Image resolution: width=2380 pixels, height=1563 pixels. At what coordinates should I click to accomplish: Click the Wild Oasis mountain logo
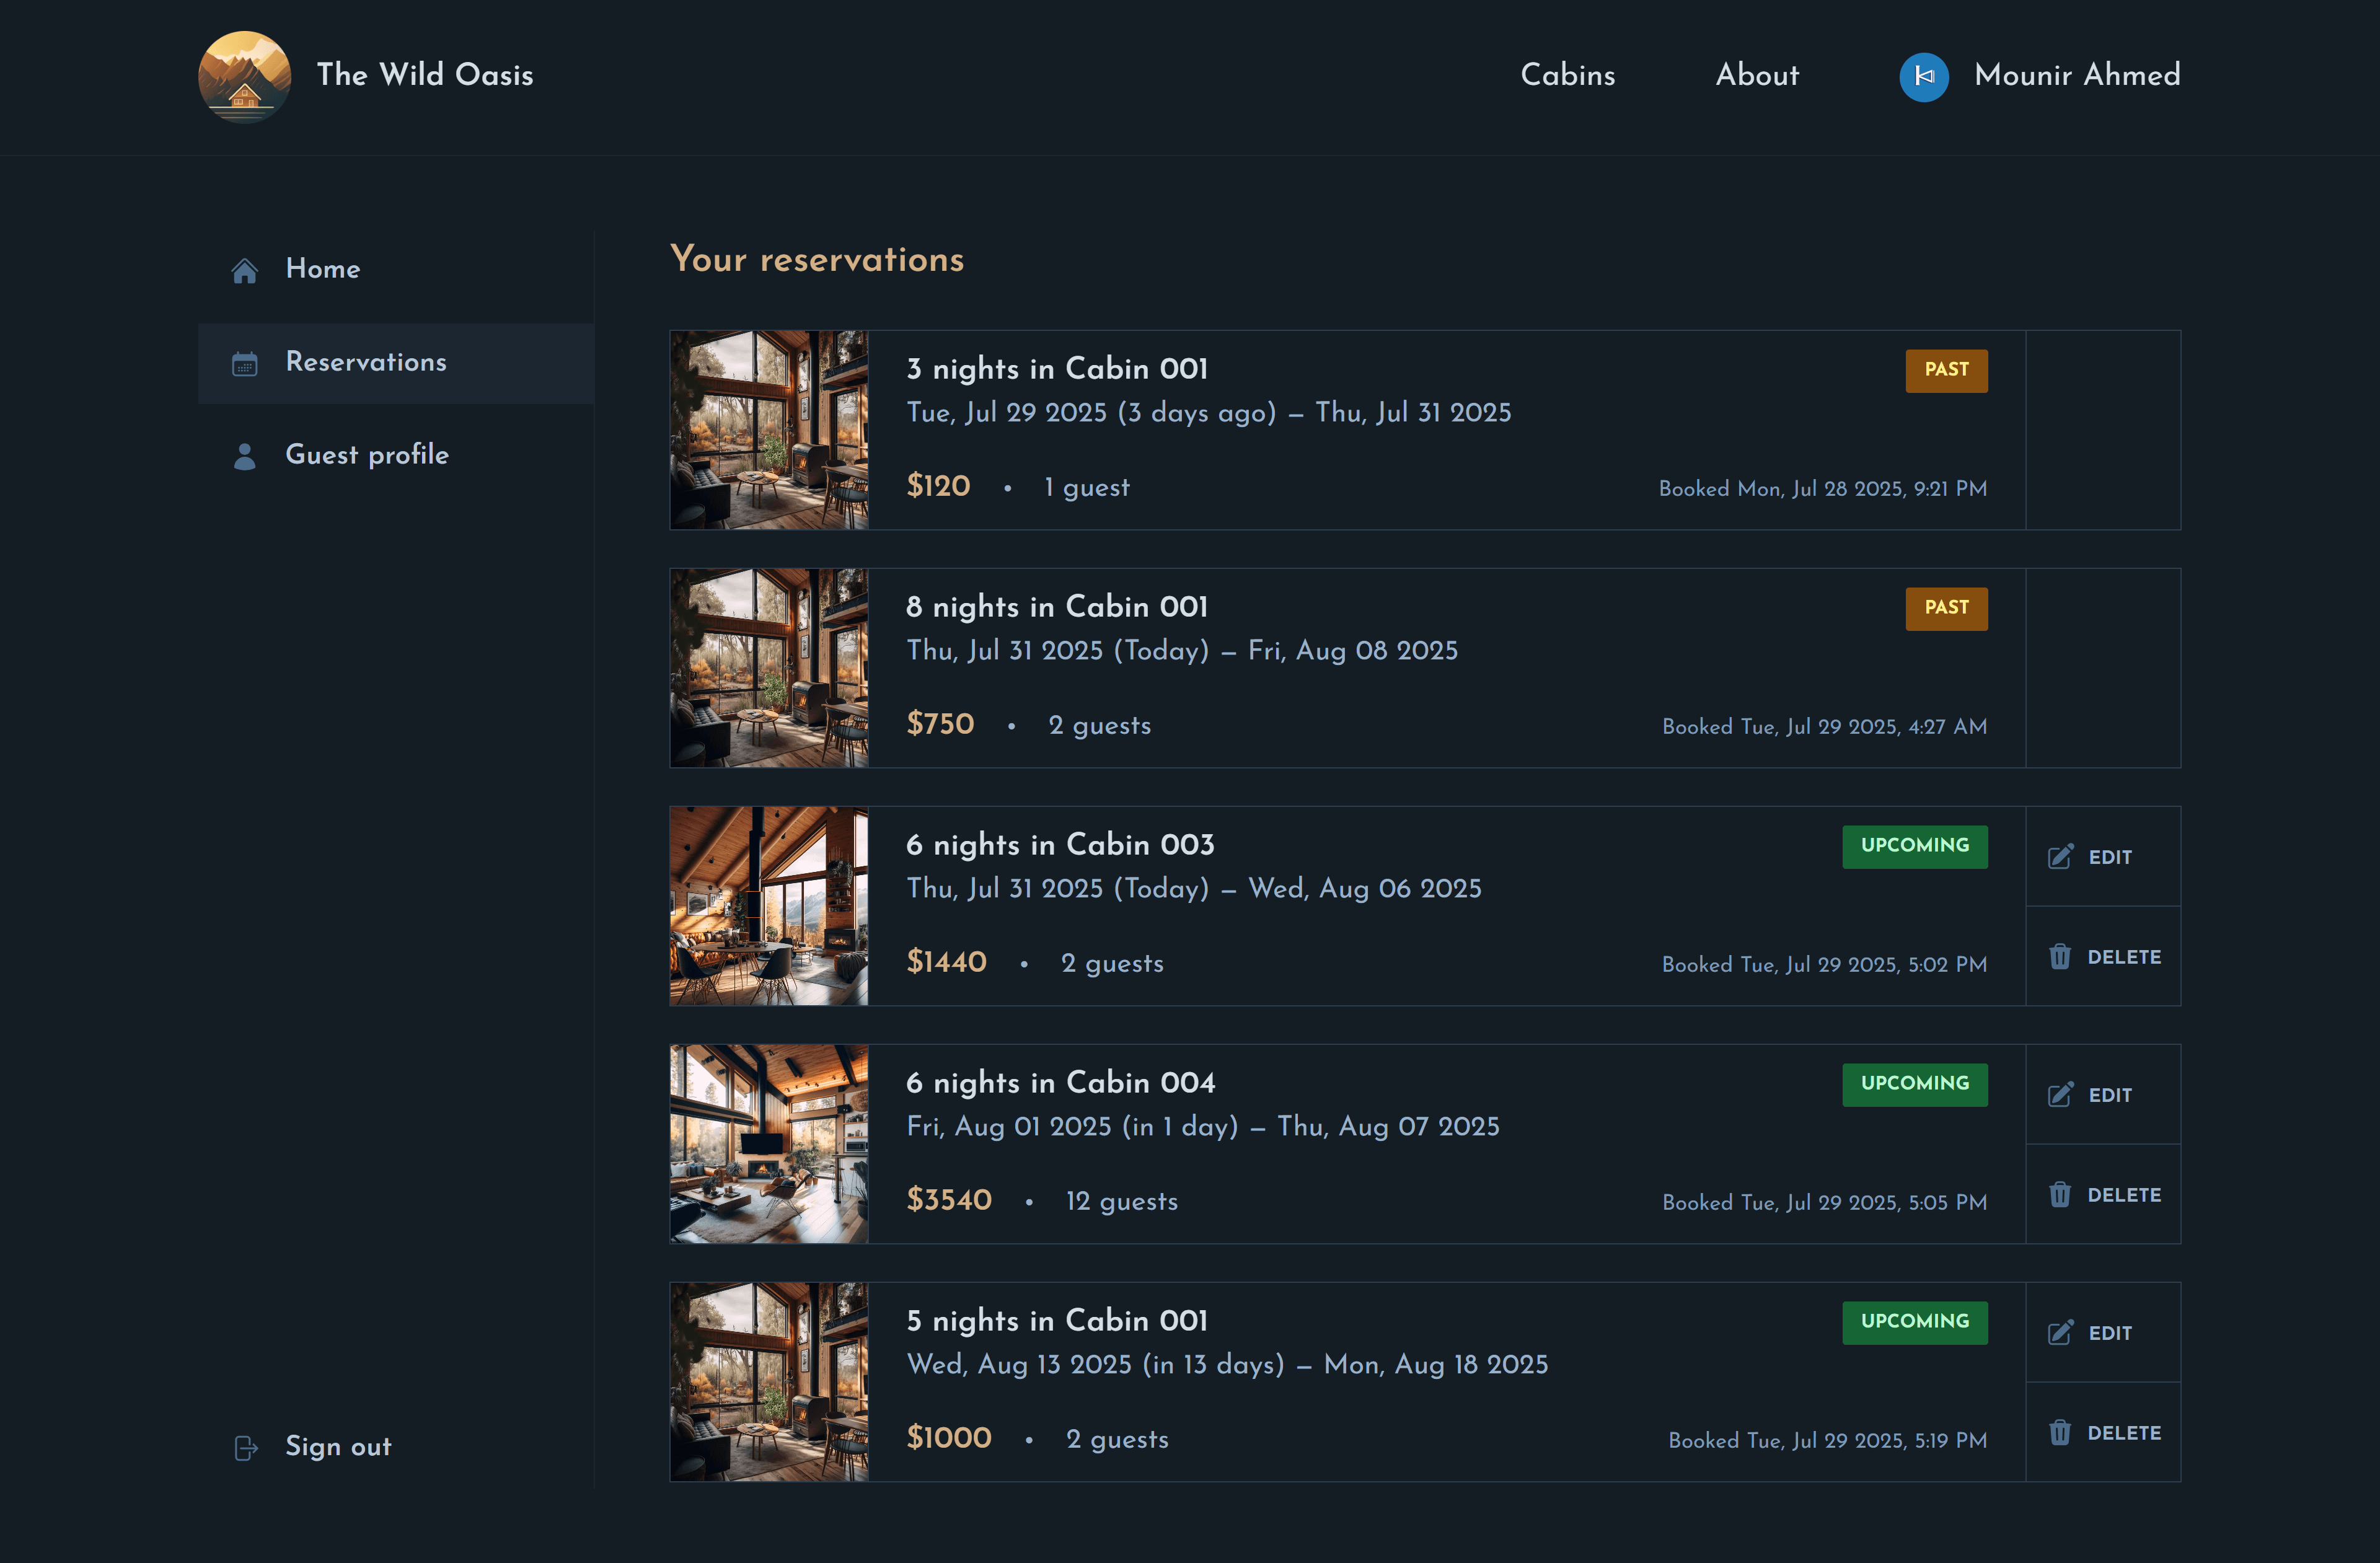click(x=244, y=76)
